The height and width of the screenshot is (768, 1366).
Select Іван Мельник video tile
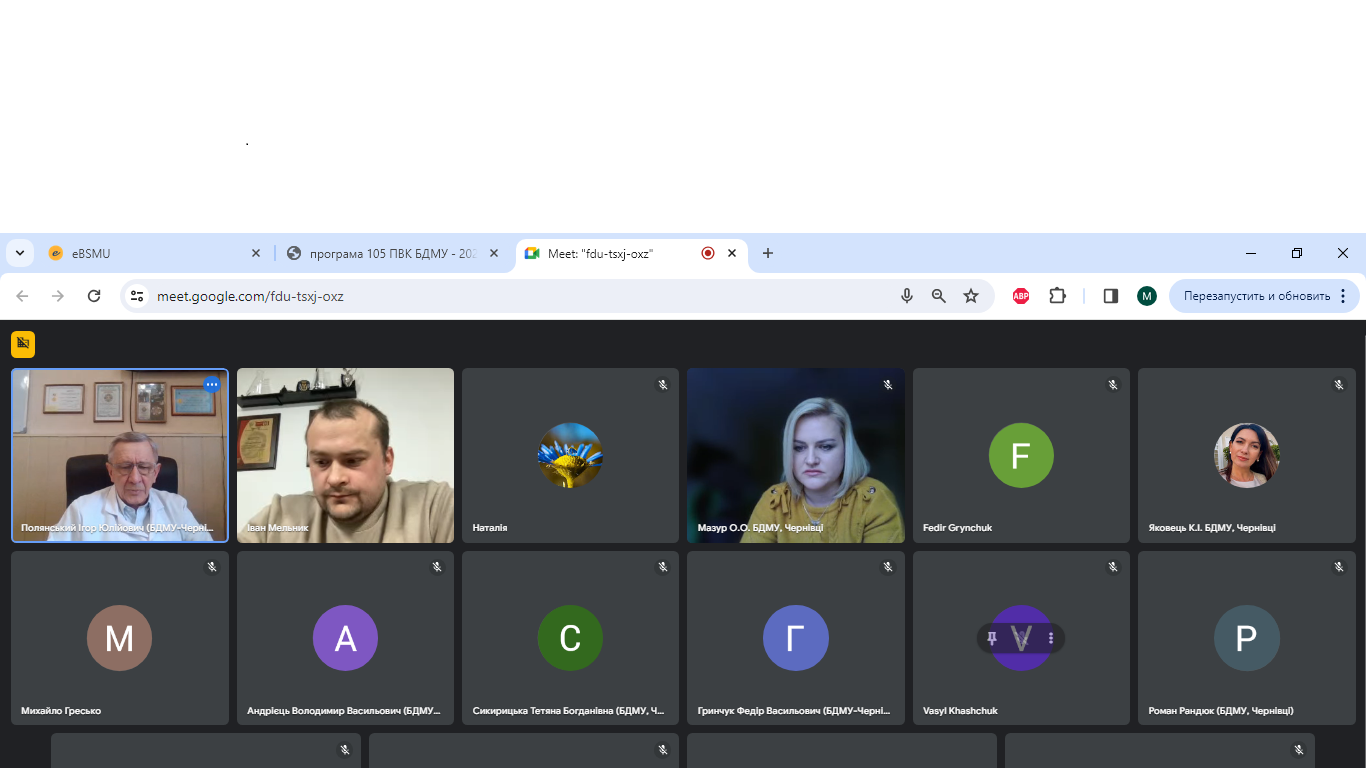click(345, 455)
